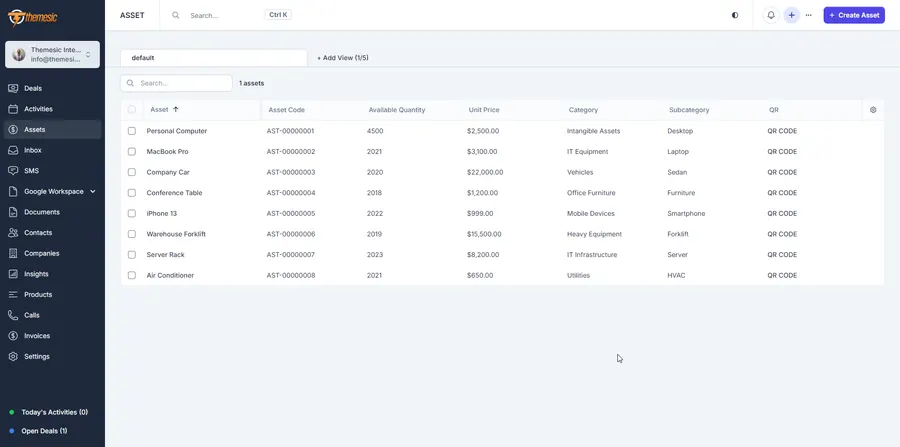The width and height of the screenshot is (900, 447).
Task: Click the Conference Table asset name
Action: click(x=174, y=193)
